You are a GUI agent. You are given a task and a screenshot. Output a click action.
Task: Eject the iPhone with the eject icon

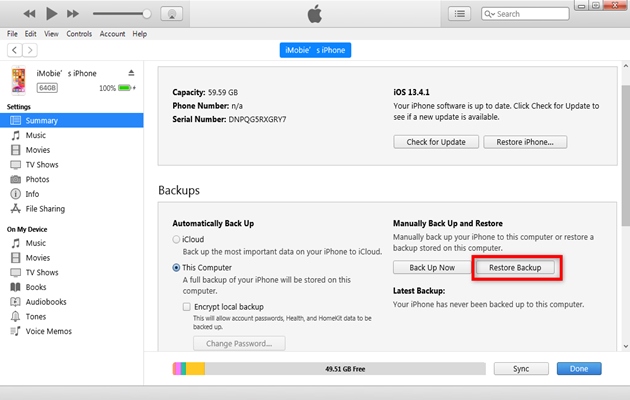131,73
